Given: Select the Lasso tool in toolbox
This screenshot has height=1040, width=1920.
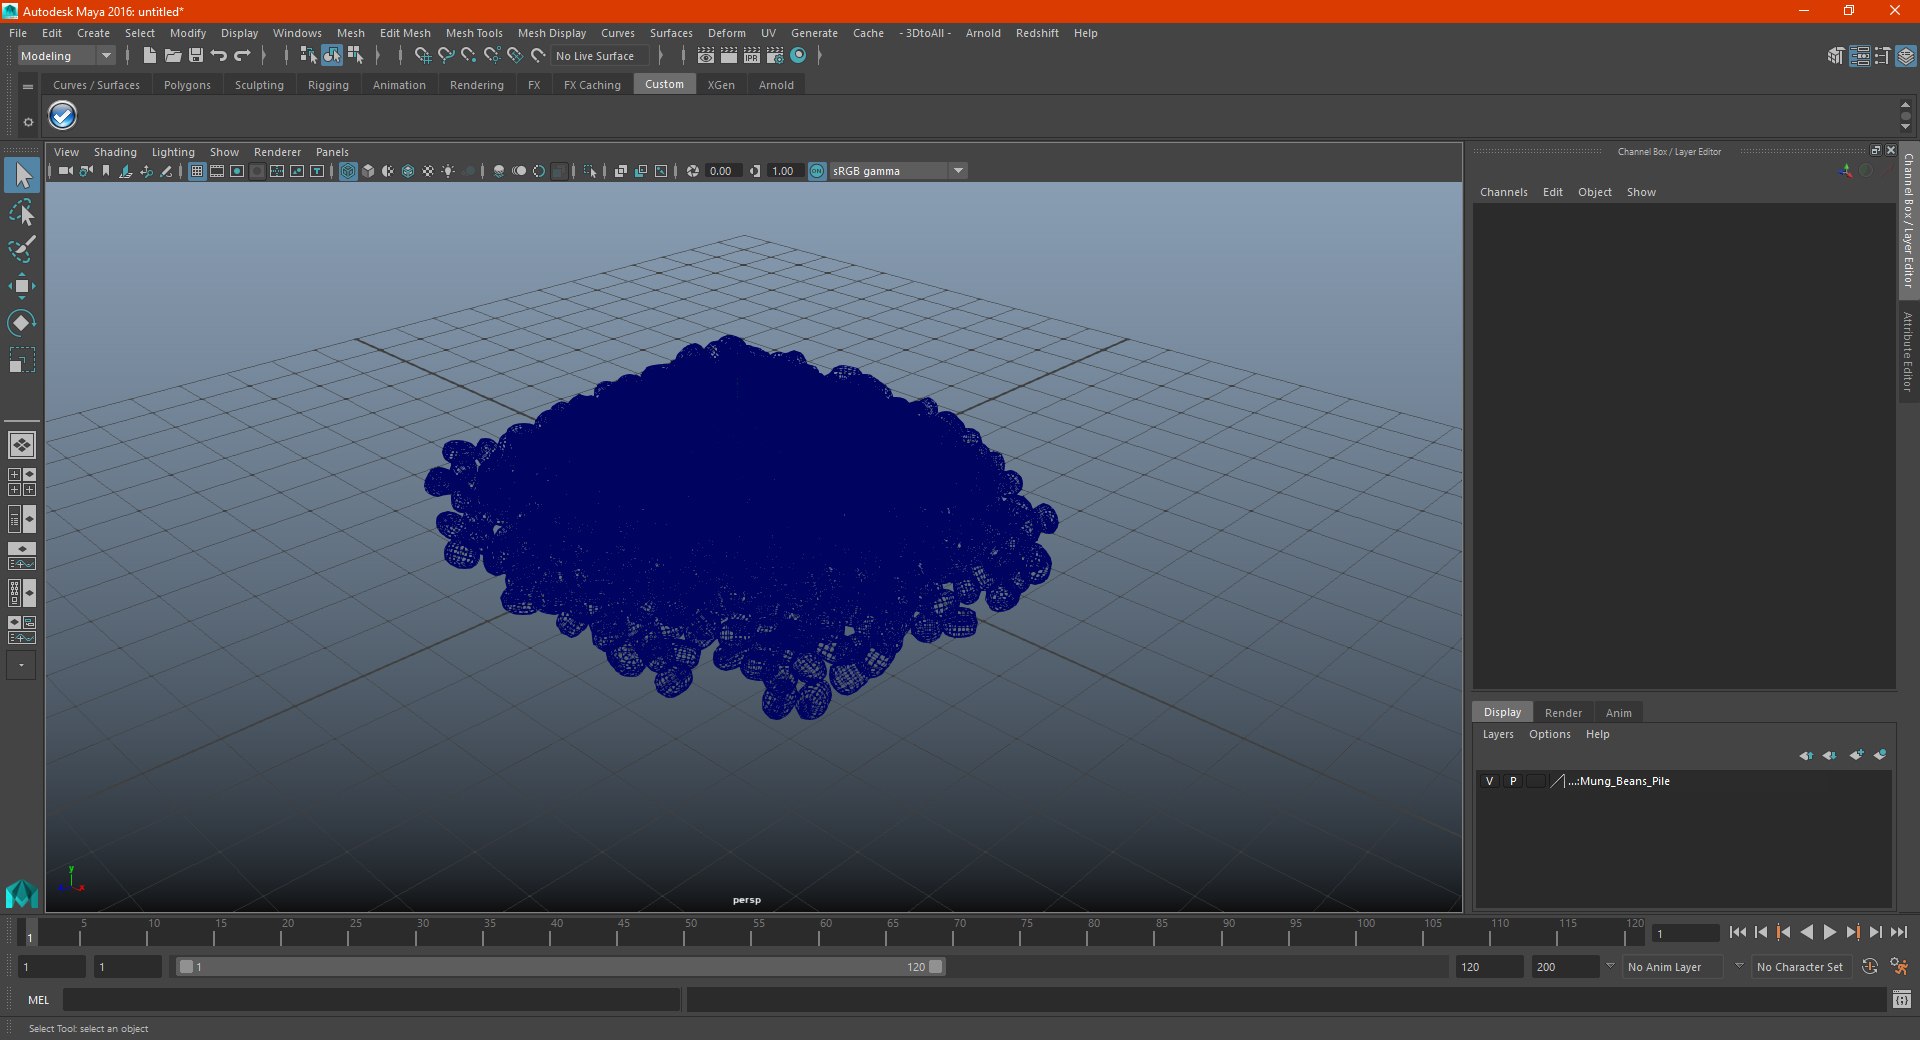Looking at the screenshot, I should tap(22, 212).
